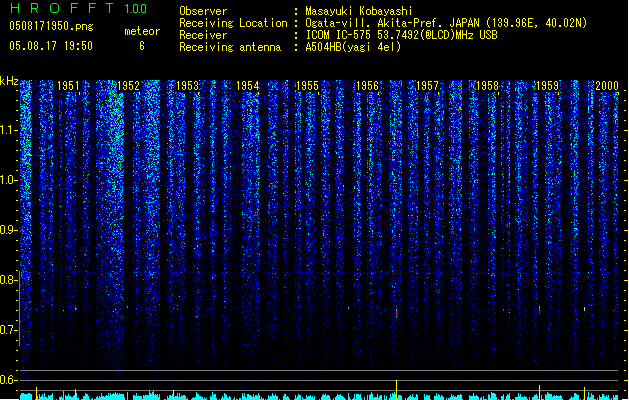Click the Receiver label
This screenshot has height=400, width=629.
pyautogui.click(x=203, y=35)
